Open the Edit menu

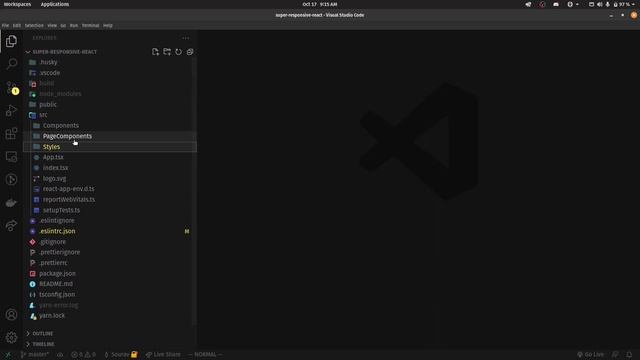(x=16, y=25)
